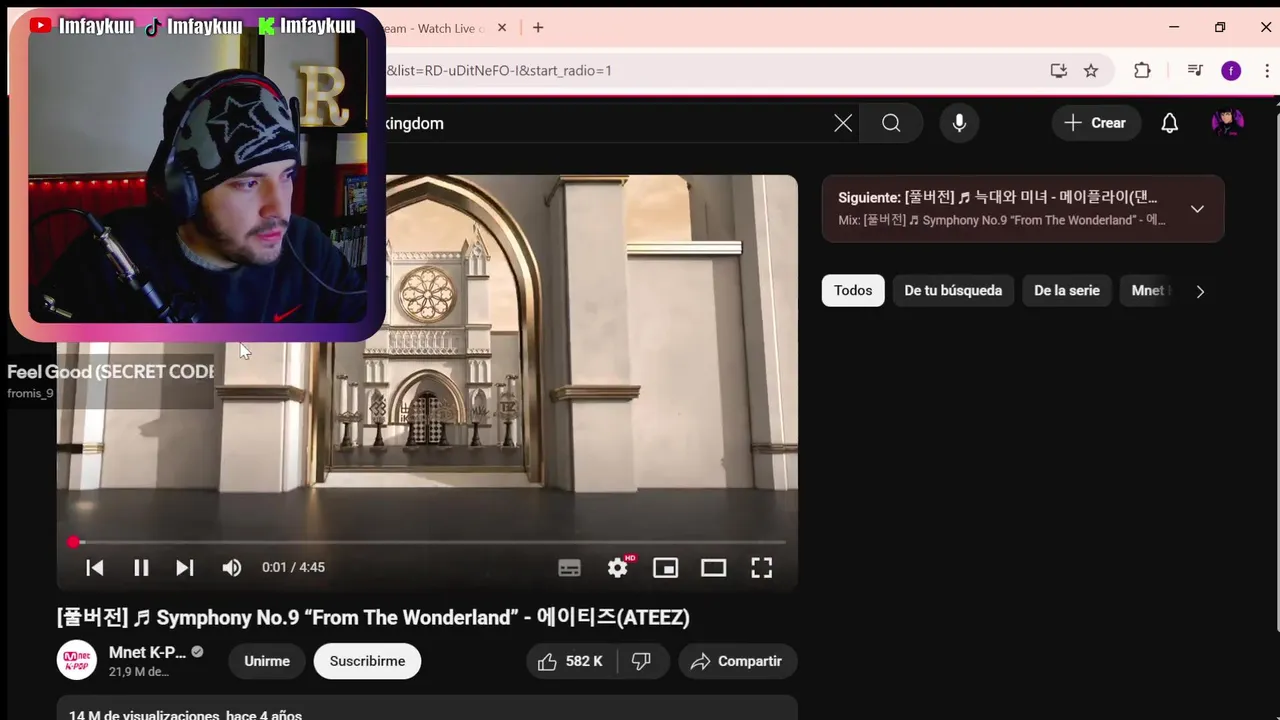Viewport: 1280px width, 720px height.
Task: Toggle subtitles on the player
Action: [x=569, y=568]
